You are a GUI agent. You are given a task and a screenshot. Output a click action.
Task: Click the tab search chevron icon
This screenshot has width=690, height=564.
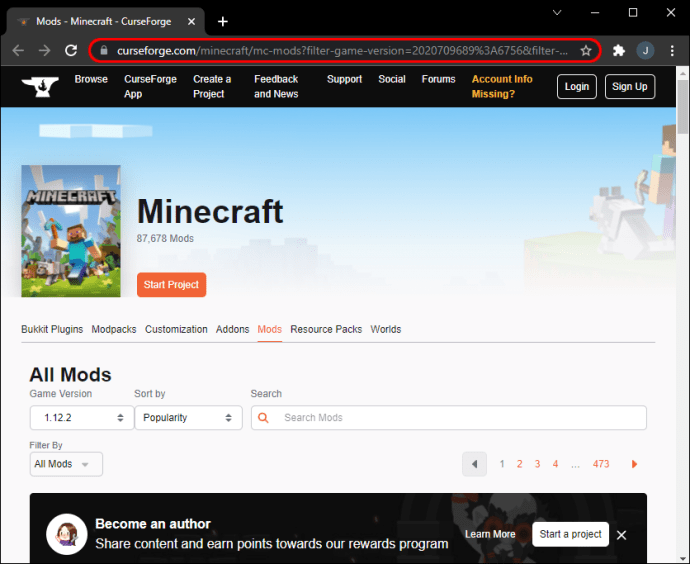[x=557, y=13]
